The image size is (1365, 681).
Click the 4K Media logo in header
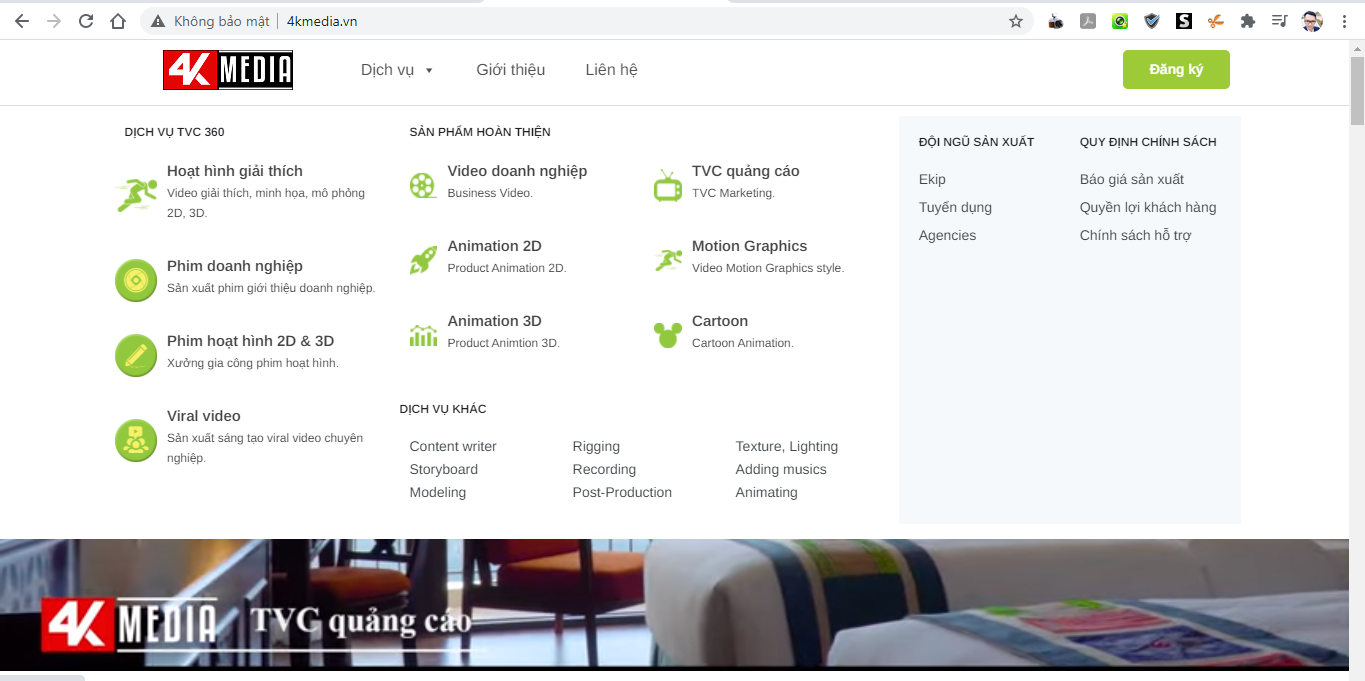[228, 70]
